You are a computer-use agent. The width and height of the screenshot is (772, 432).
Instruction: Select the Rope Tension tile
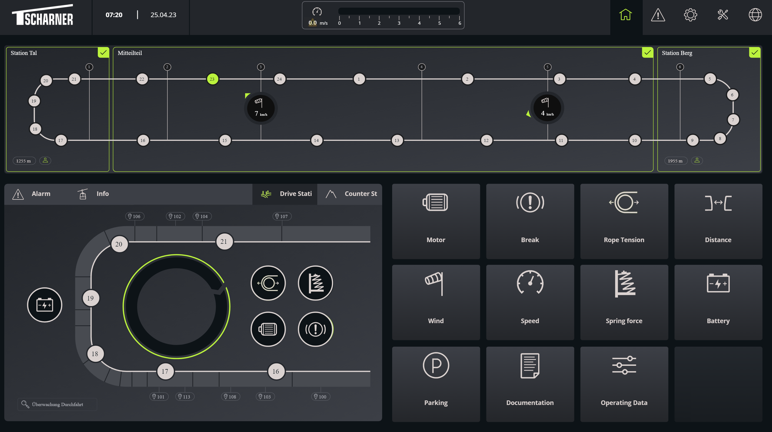pos(623,220)
